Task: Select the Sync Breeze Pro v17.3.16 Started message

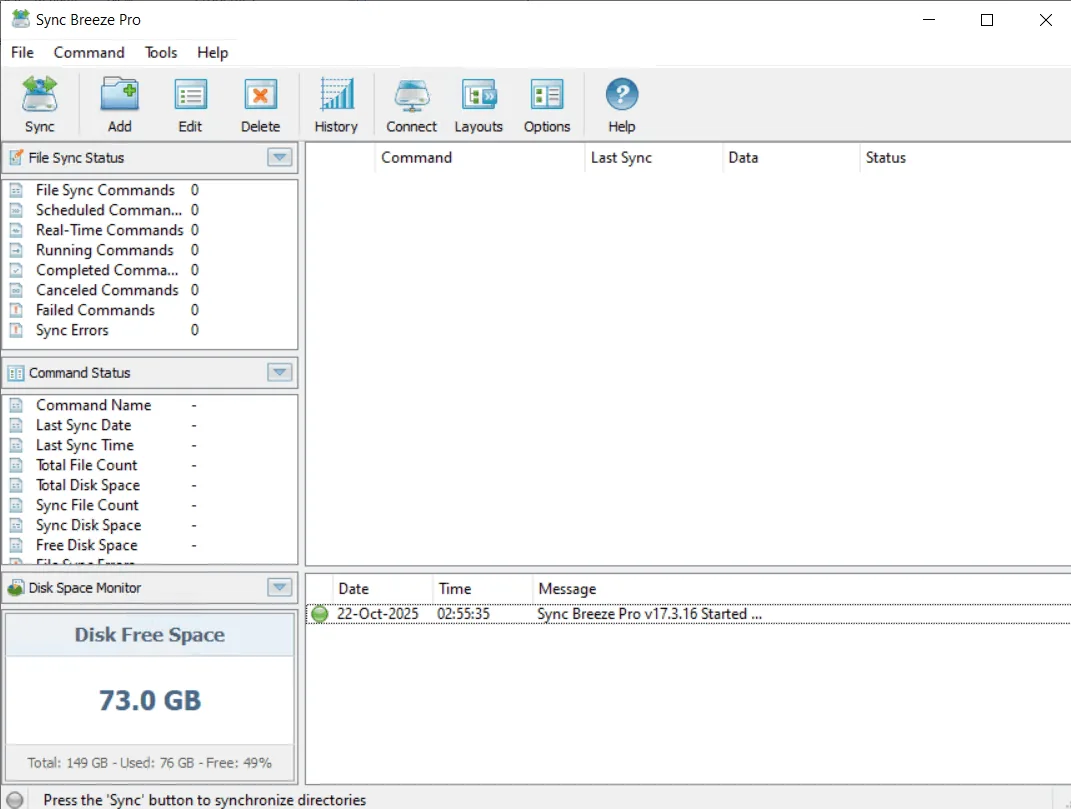Action: click(x=650, y=614)
